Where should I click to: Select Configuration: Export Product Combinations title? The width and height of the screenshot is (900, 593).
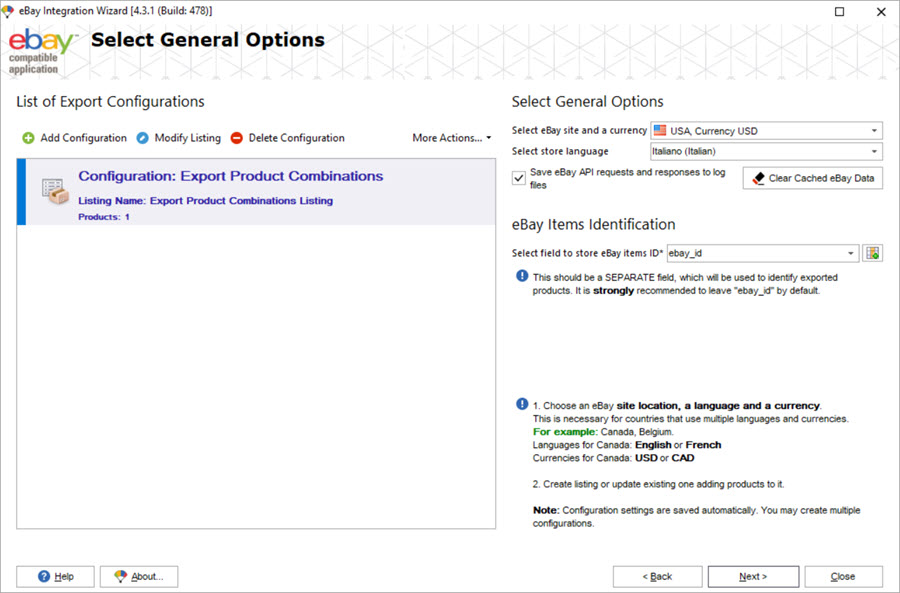231,176
